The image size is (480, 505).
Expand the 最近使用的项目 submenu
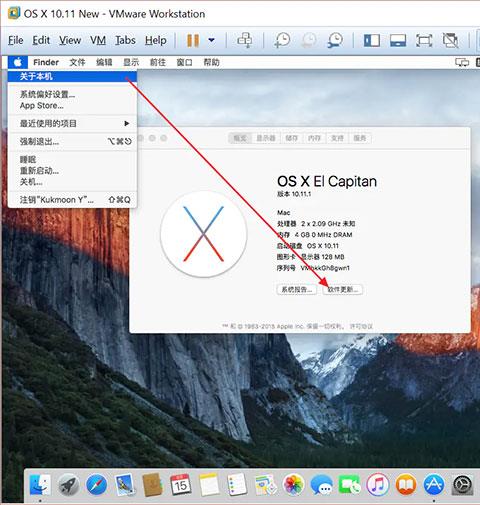point(72,124)
